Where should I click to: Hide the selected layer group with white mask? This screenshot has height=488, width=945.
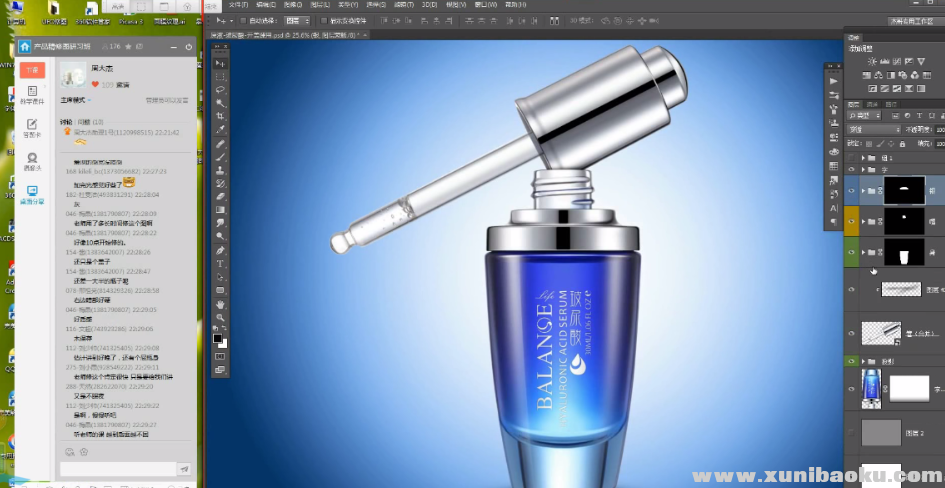pyautogui.click(x=851, y=190)
